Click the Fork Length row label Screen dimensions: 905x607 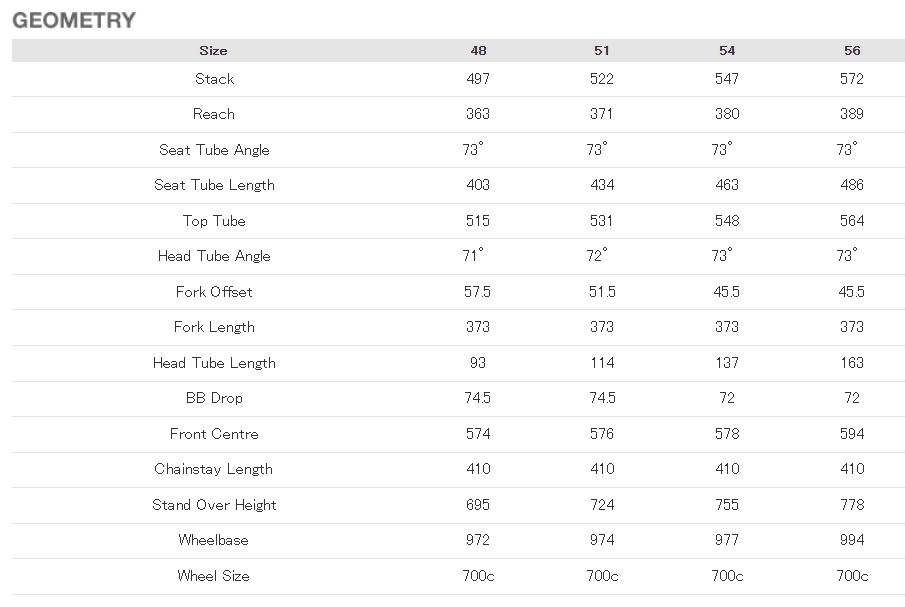214,327
